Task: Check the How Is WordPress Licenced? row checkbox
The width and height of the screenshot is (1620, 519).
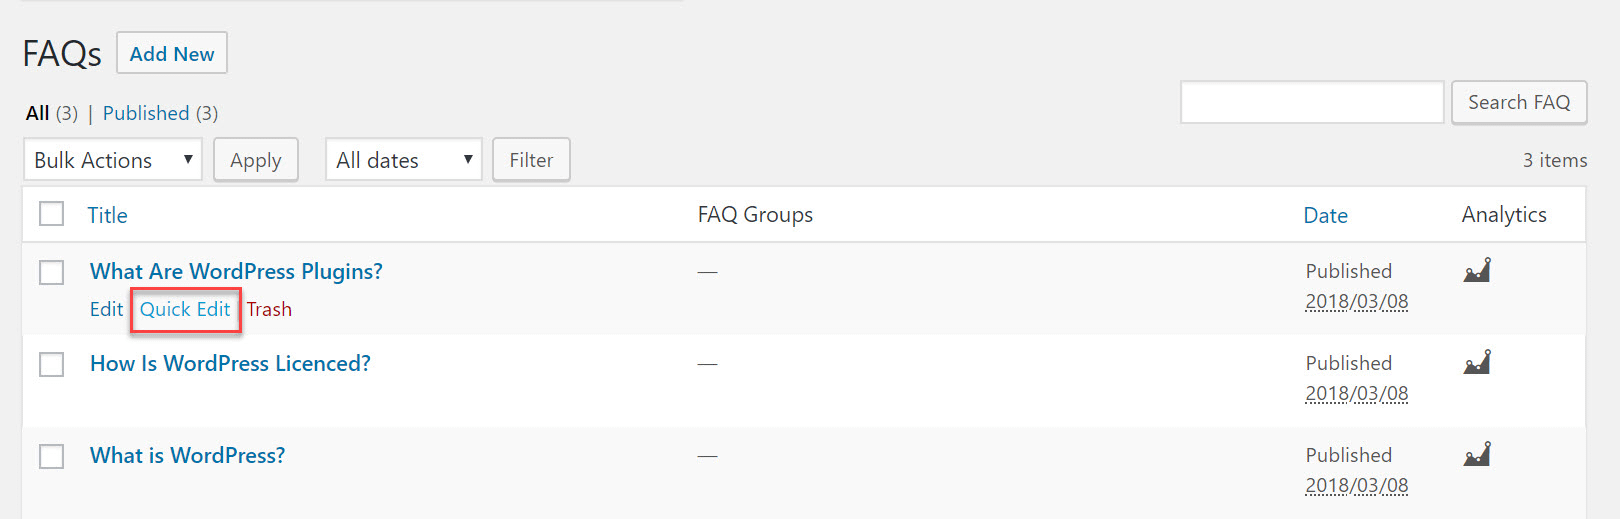Action: [x=52, y=364]
